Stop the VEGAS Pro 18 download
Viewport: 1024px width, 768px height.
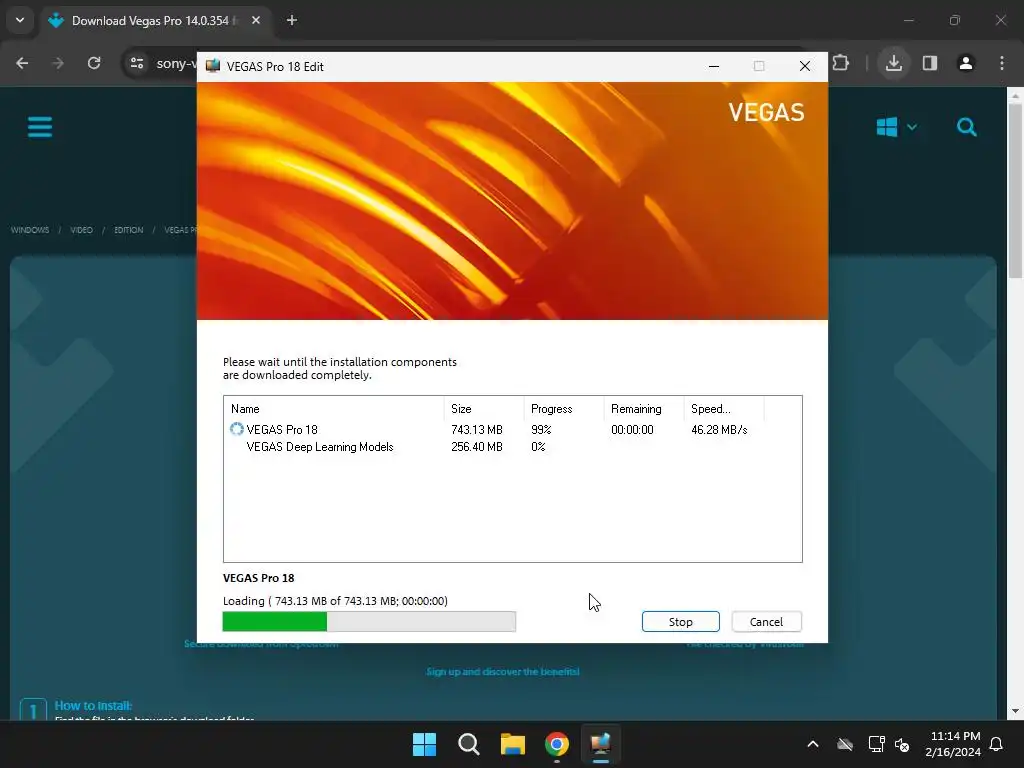[680, 622]
